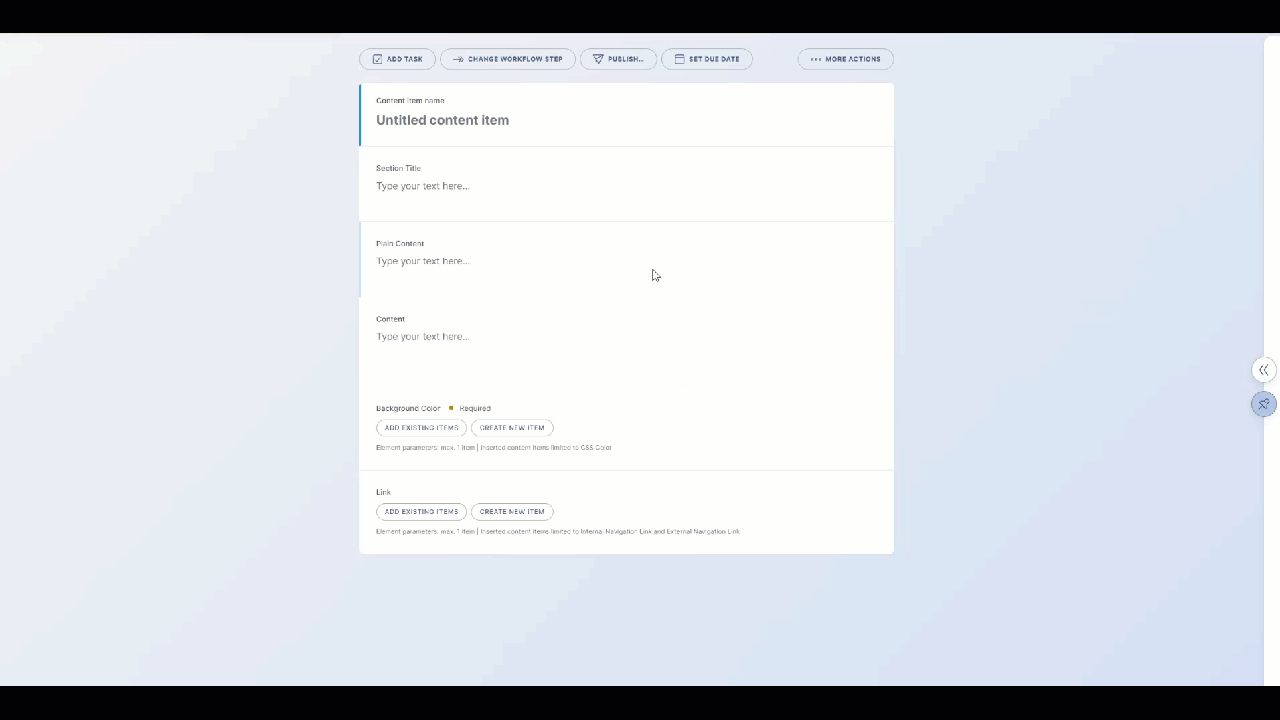Open Publish options
1280x720 pixels.
(x=618, y=59)
